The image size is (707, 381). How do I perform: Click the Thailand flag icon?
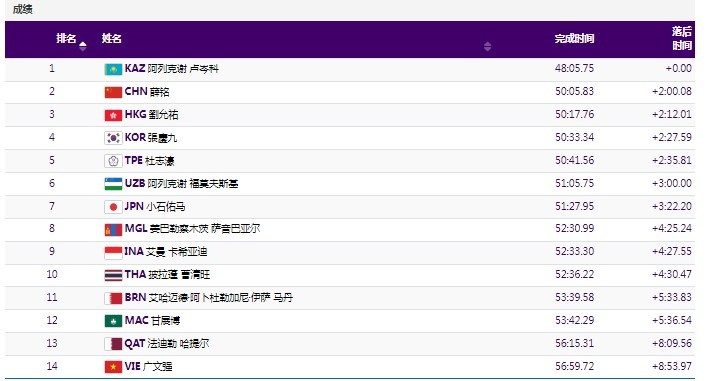point(113,275)
